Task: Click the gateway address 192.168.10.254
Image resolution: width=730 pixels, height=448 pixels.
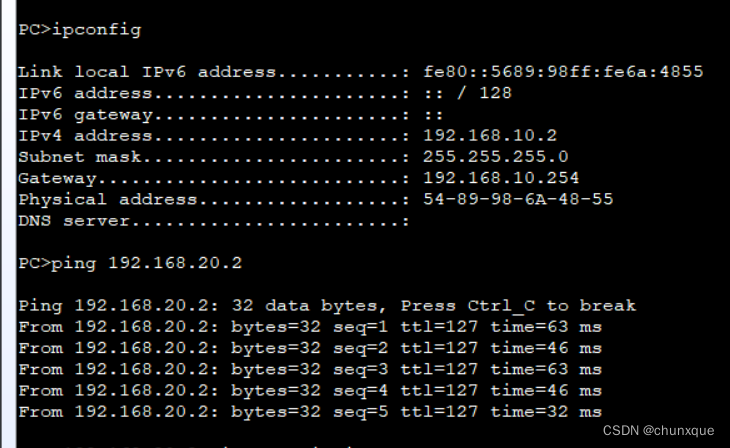Action: click(501, 178)
